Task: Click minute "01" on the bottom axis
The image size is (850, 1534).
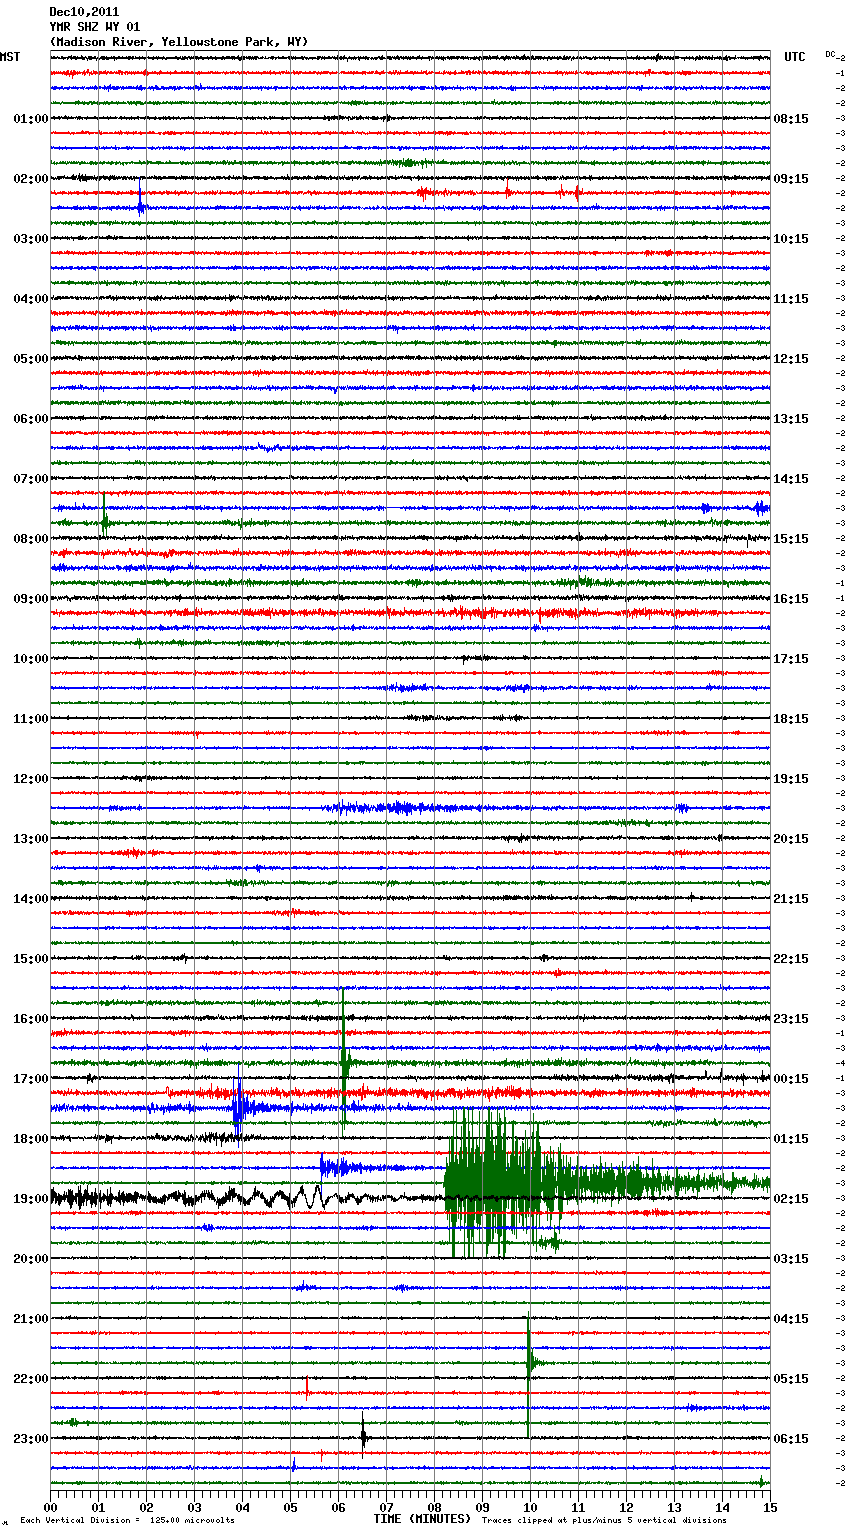Action: click(98, 1507)
